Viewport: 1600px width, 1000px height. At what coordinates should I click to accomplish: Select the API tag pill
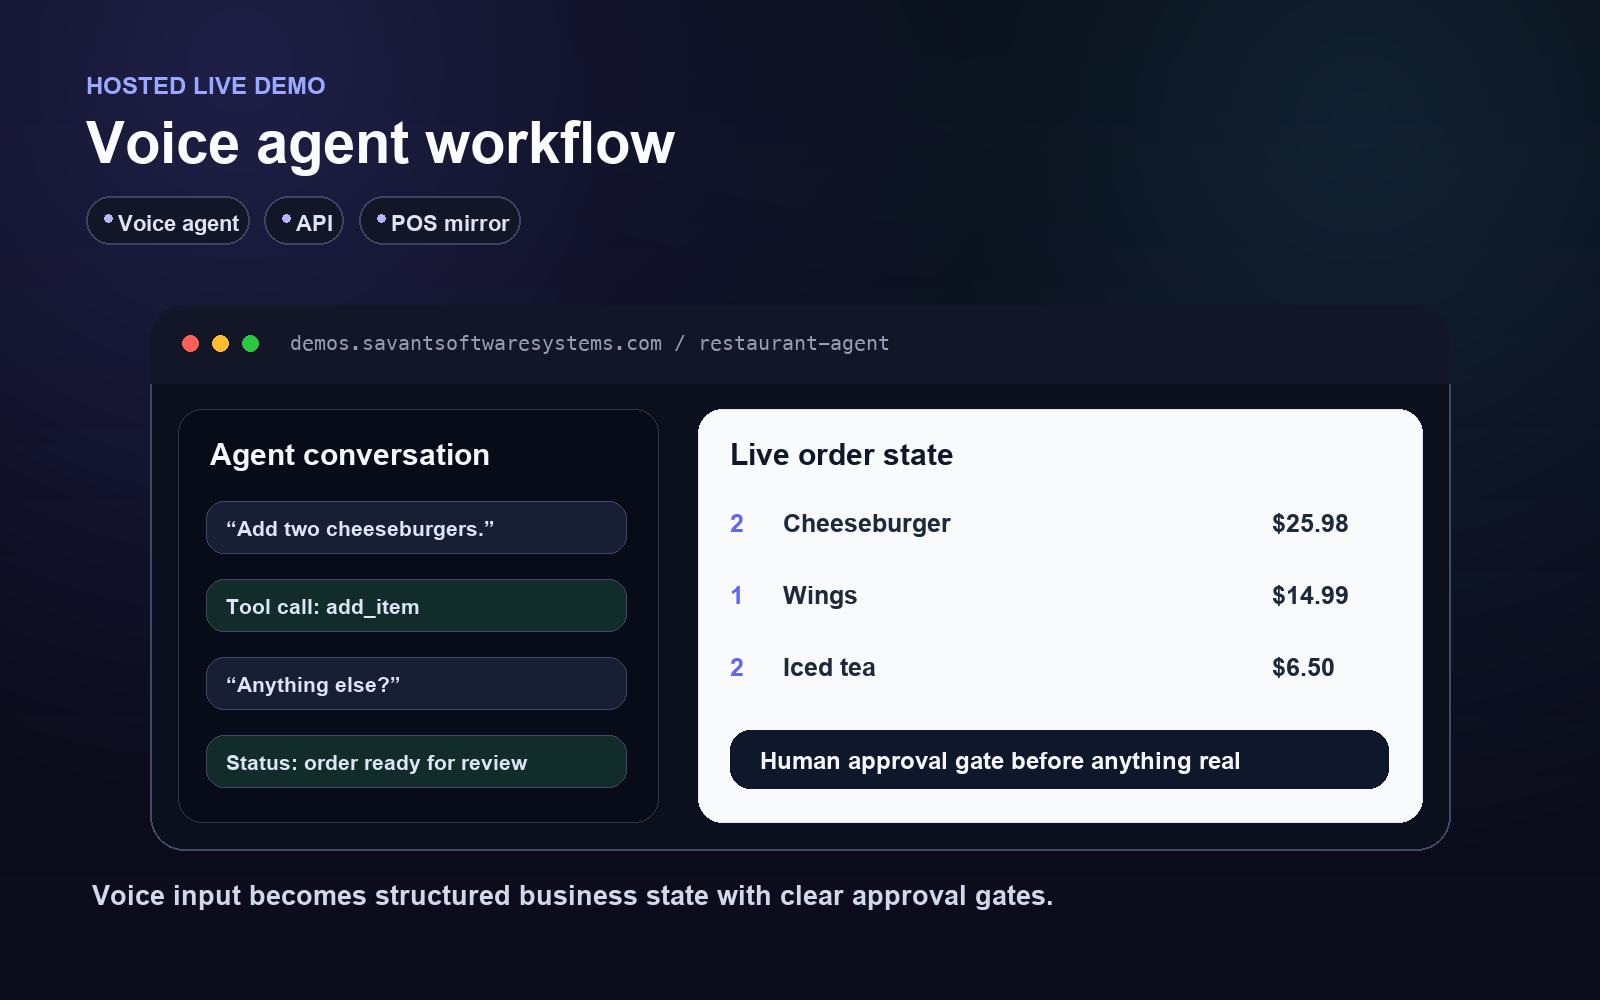pyautogui.click(x=304, y=221)
